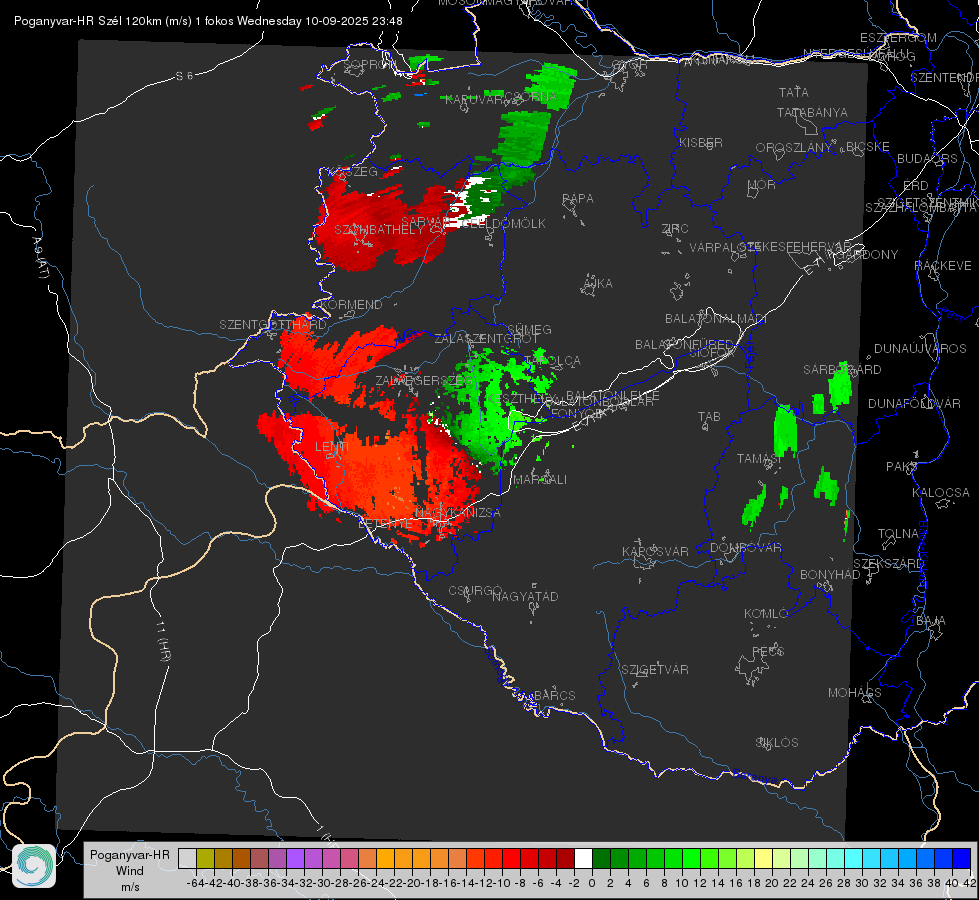Choose the dark blue swatch at legend's right end
The width and height of the screenshot is (979, 900).
pyautogui.click(x=962, y=858)
